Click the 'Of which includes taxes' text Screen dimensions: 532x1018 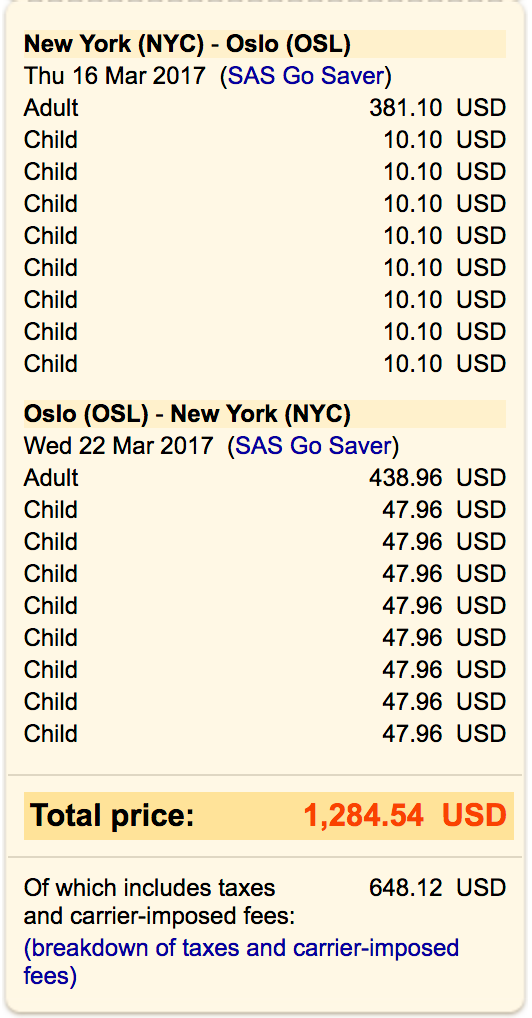coord(149,888)
